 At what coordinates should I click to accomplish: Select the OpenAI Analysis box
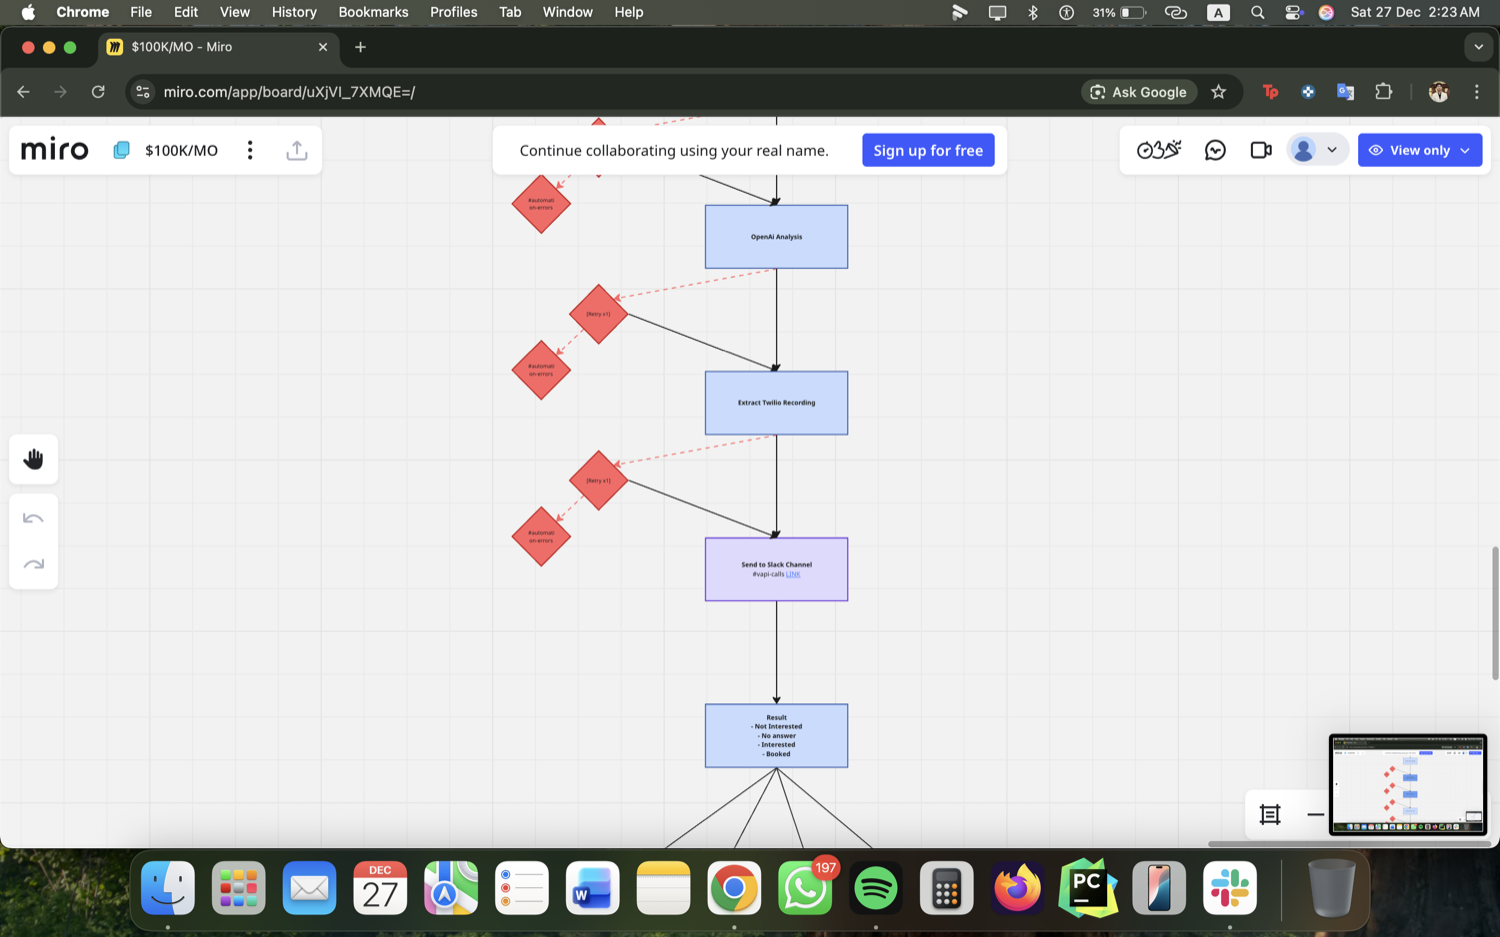(x=776, y=237)
